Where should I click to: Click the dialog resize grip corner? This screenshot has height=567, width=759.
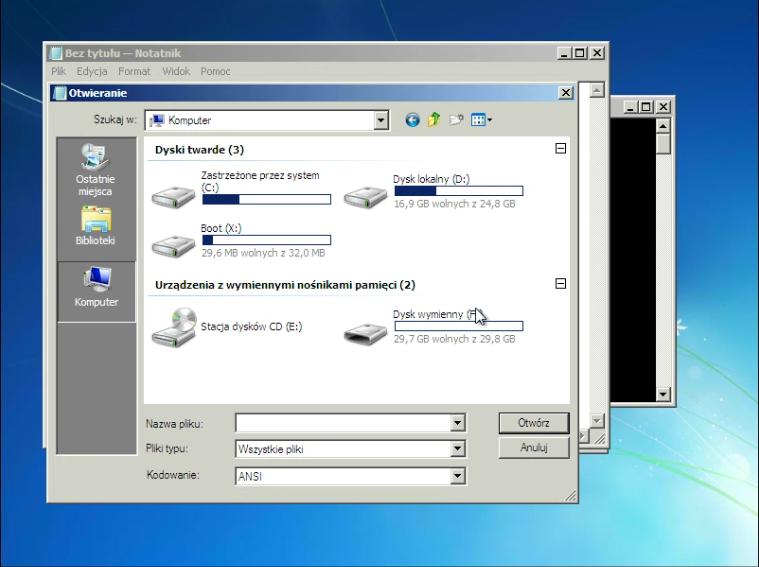point(571,496)
